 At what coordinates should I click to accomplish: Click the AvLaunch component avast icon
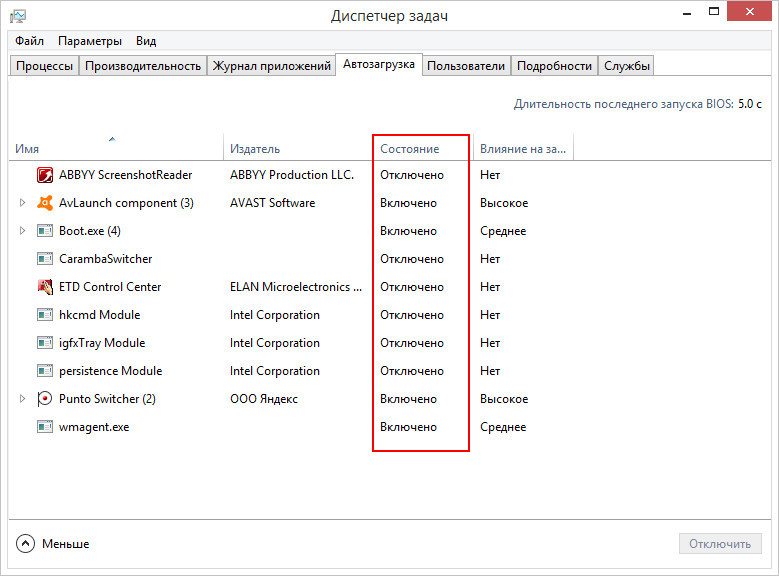[x=45, y=203]
